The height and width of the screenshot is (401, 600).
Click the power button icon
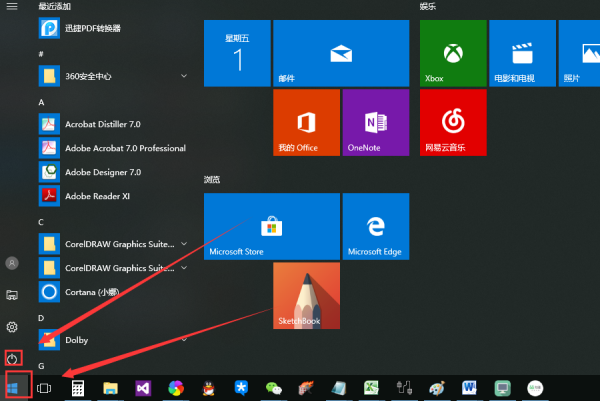tap(13, 357)
